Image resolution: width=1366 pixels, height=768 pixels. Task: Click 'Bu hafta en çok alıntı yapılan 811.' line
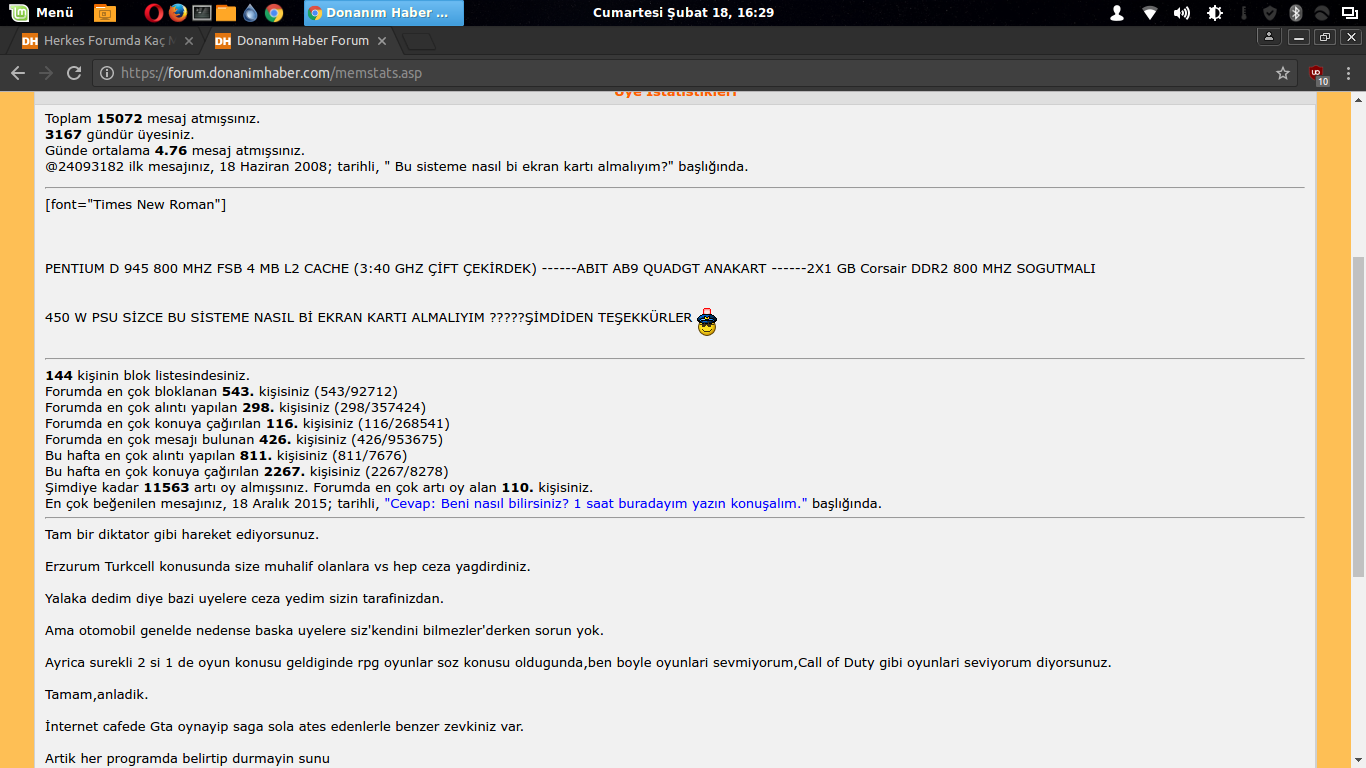226,455
